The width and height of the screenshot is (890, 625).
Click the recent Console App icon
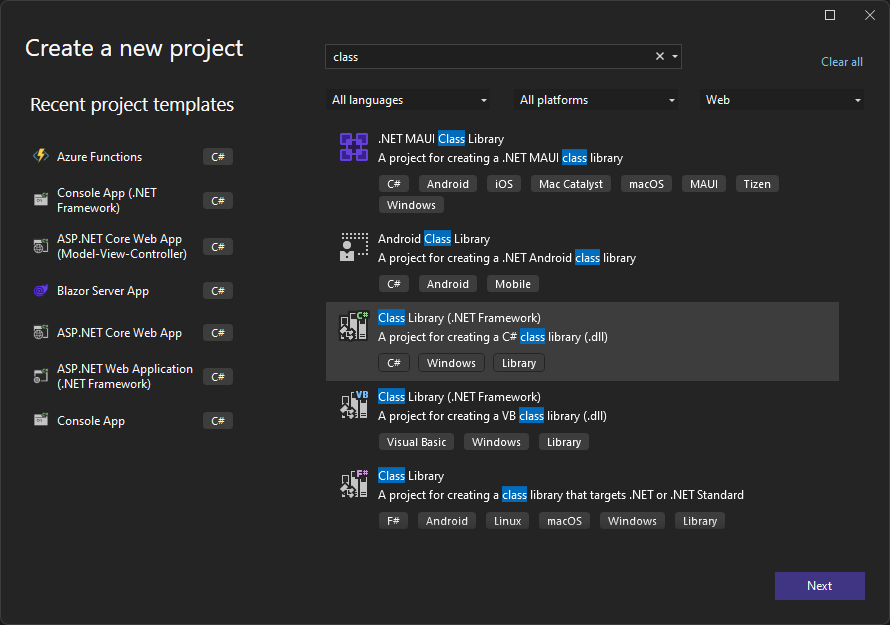pyautogui.click(x=41, y=420)
